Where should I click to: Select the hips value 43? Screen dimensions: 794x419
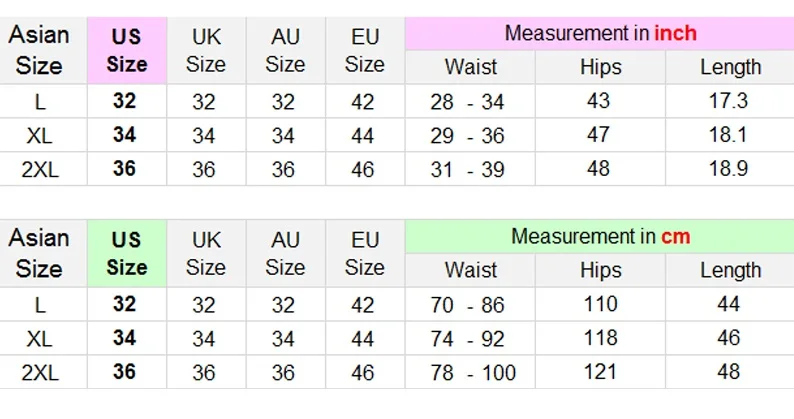click(x=599, y=102)
